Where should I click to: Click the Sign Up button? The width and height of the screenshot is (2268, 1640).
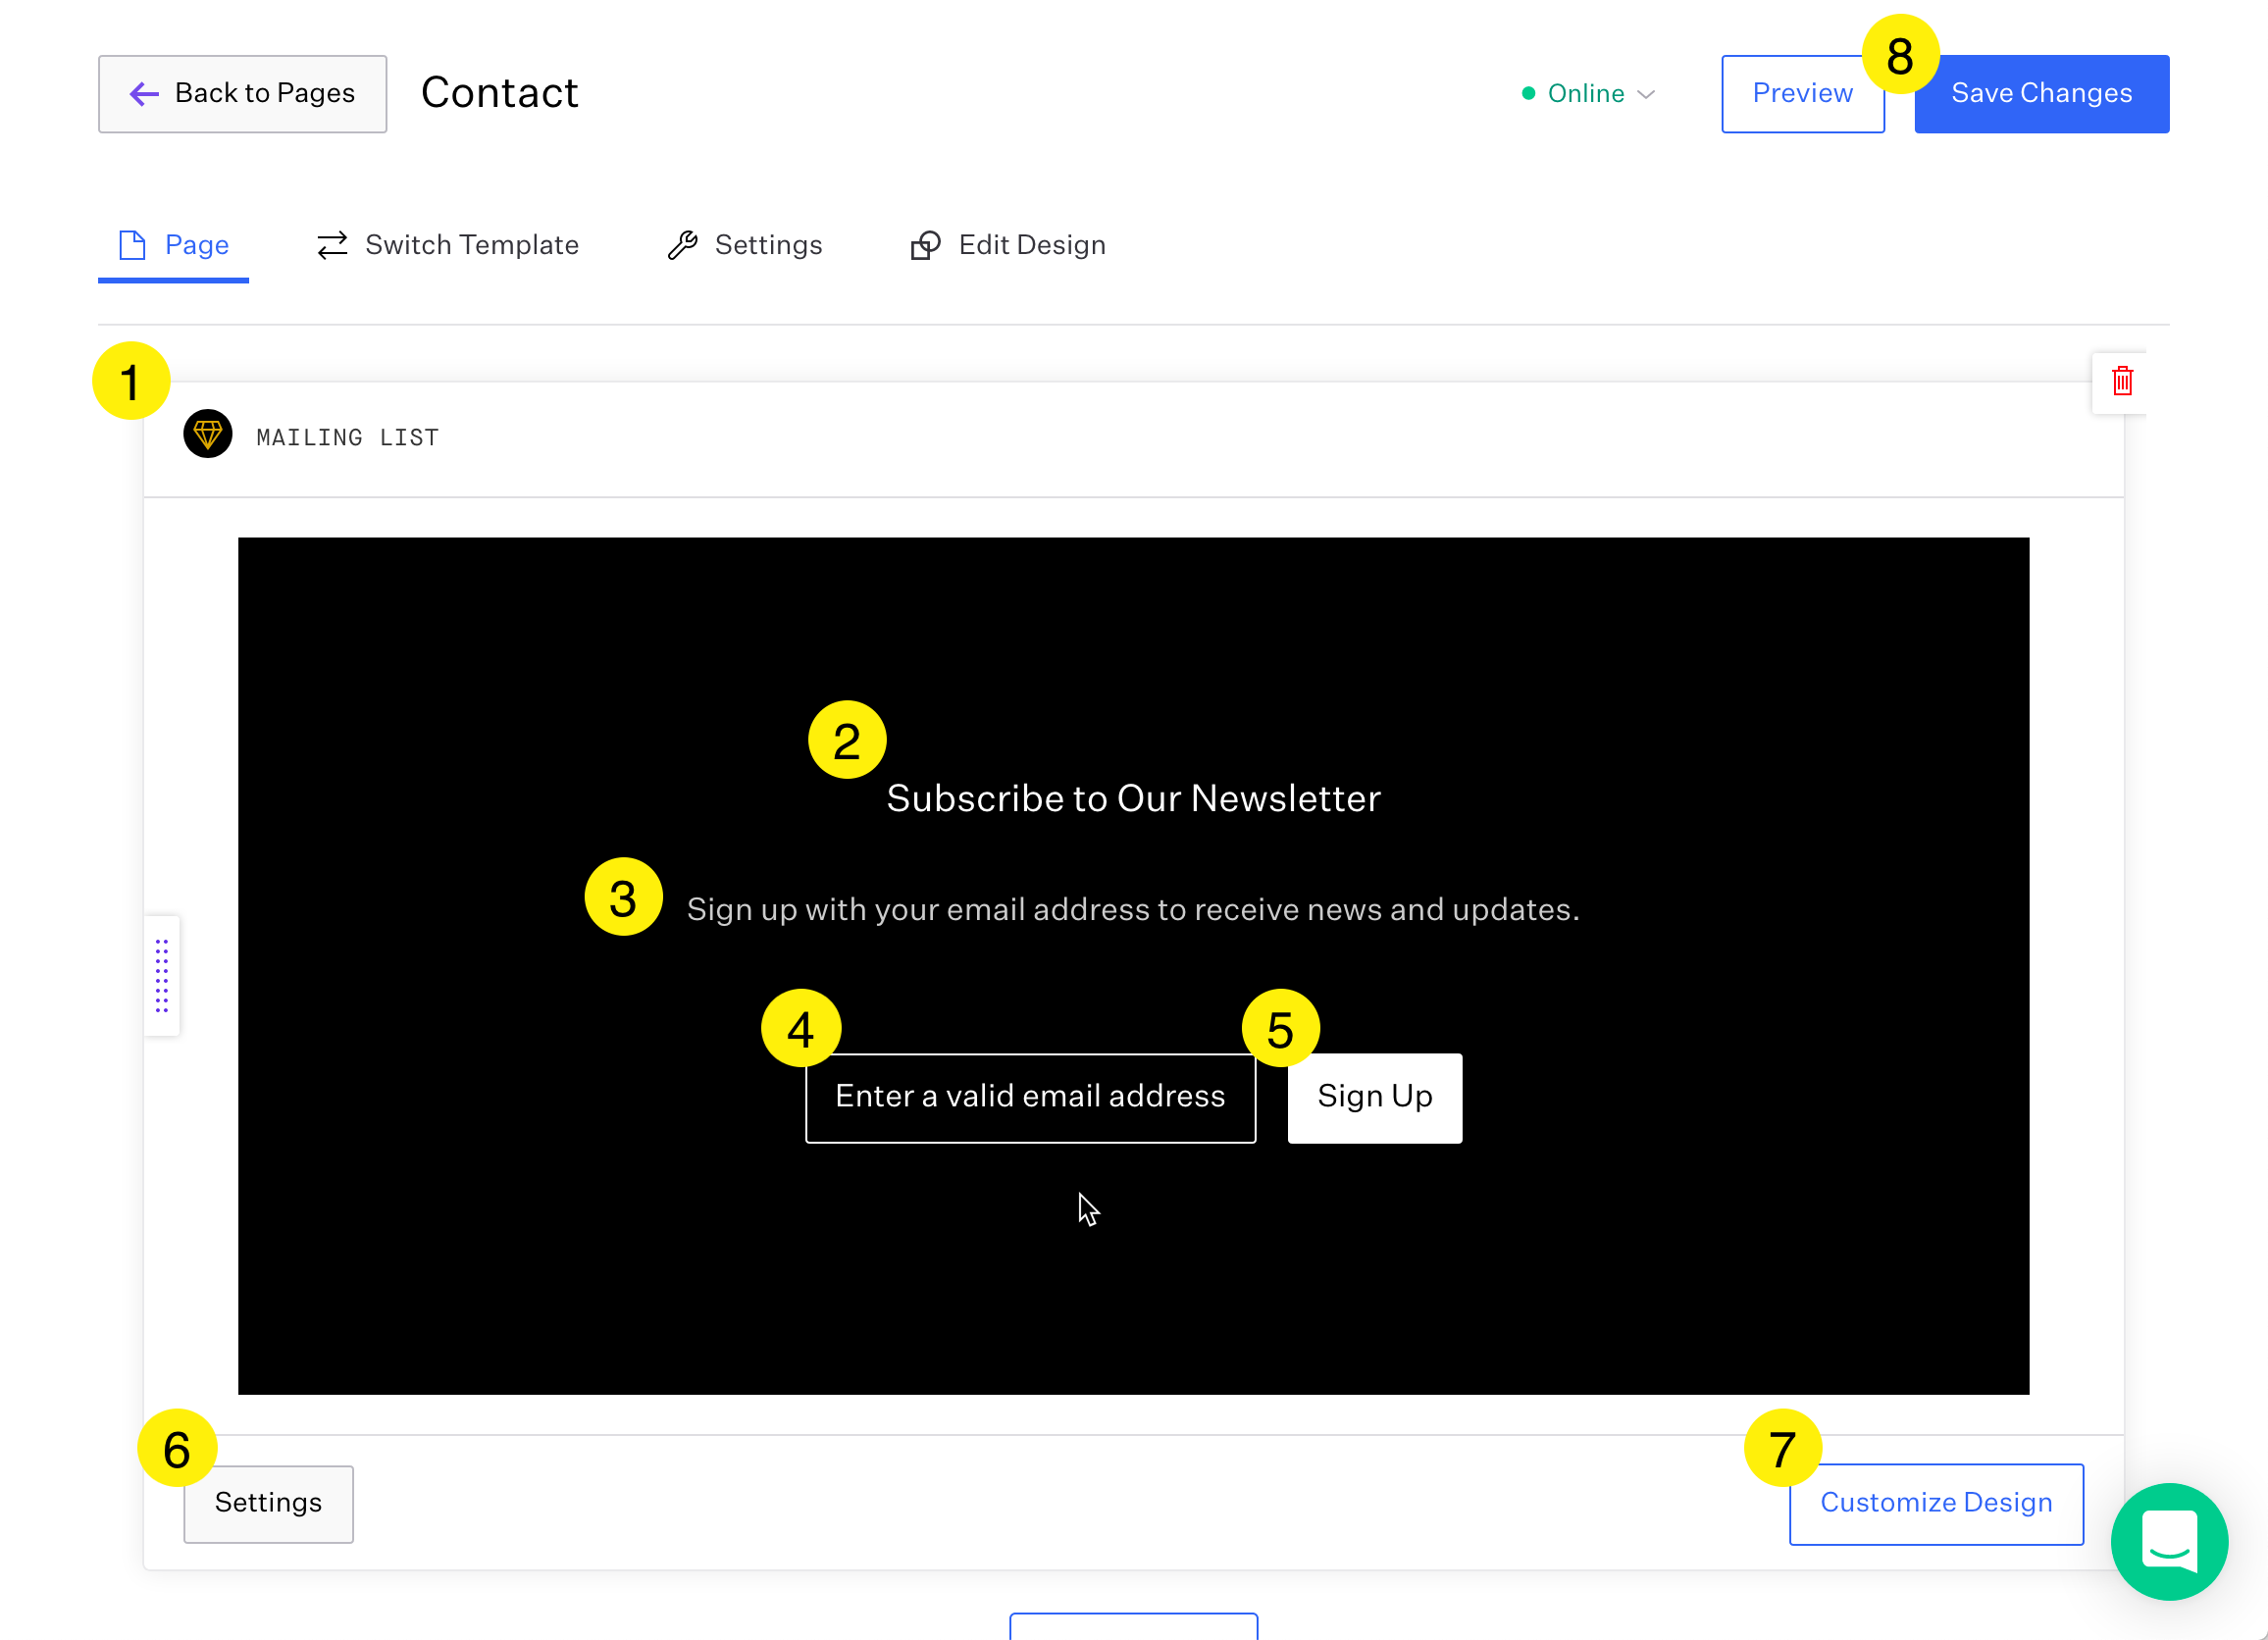pos(1374,1097)
